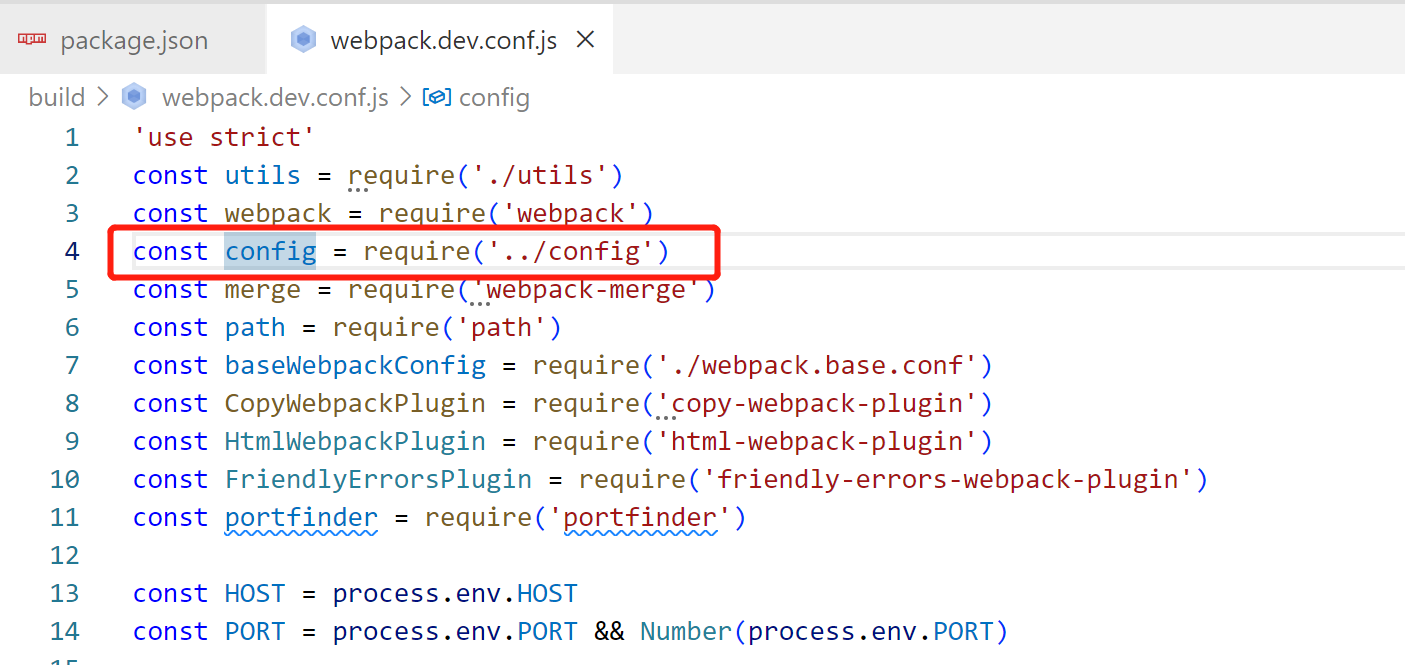Screen dimensions: 1405x665
Task: Click the CopyWebpackPlugin variable
Action: click(355, 403)
